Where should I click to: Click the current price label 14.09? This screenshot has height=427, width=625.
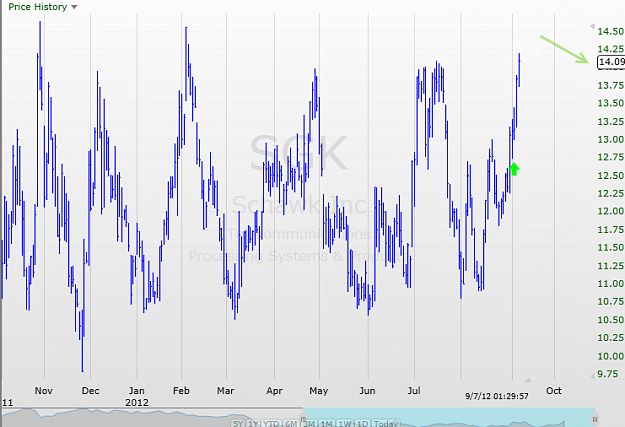[611, 62]
